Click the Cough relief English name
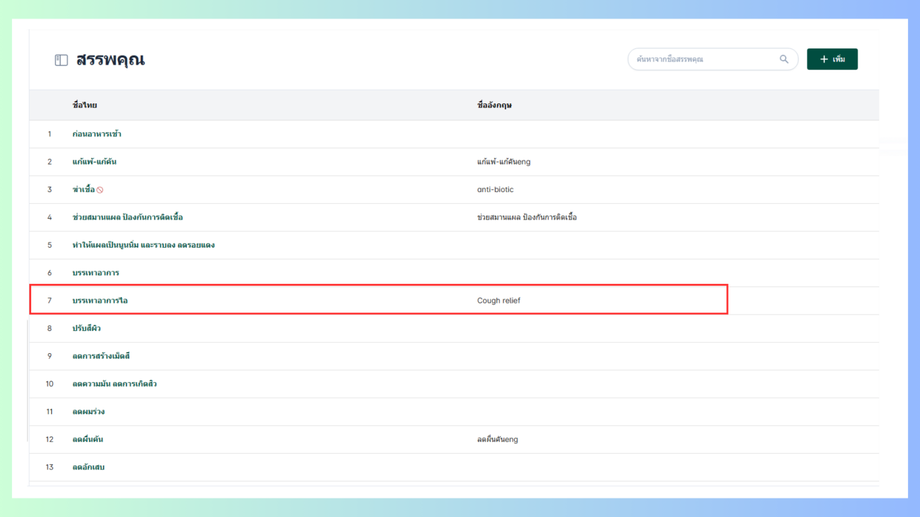 pos(498,300)
